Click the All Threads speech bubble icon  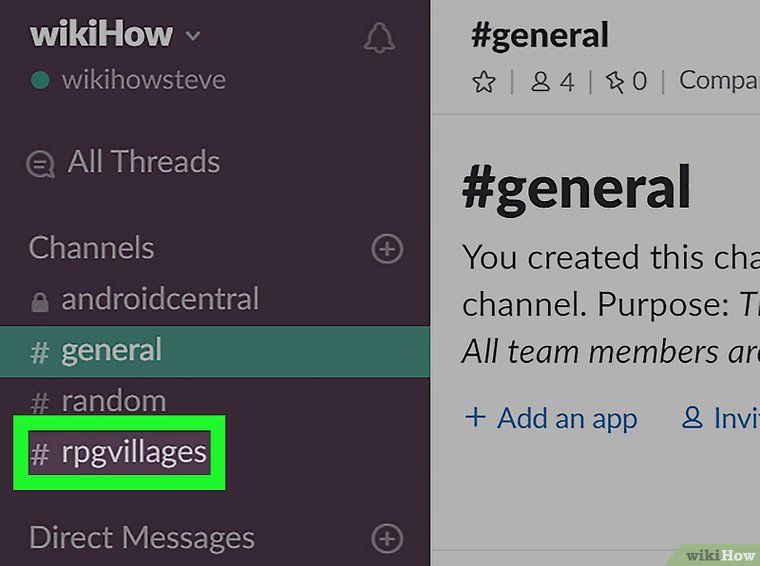click(x=41, y=164)
